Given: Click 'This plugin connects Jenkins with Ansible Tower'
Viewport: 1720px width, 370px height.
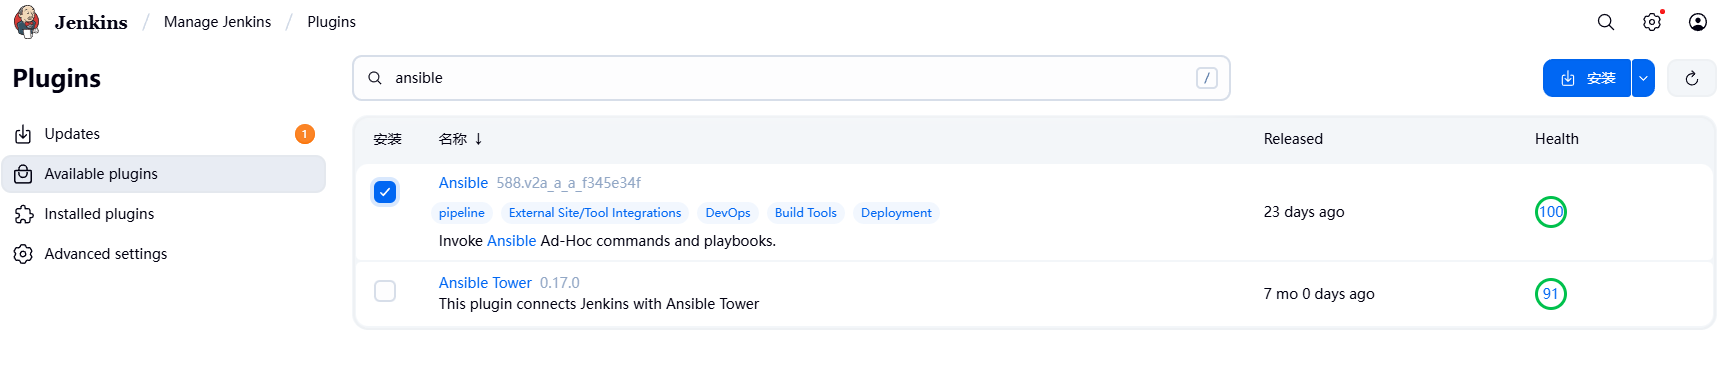Looking at the screenshot, I should pyautogui.click(x=599, y=304).
